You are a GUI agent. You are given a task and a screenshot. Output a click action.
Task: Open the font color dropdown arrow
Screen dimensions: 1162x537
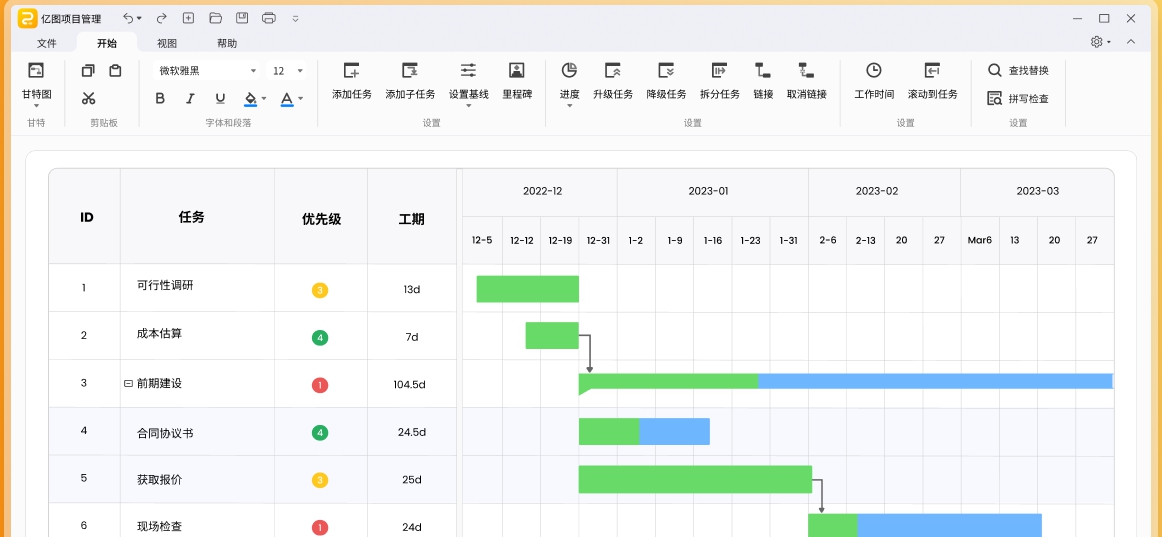tap(301, 99)
